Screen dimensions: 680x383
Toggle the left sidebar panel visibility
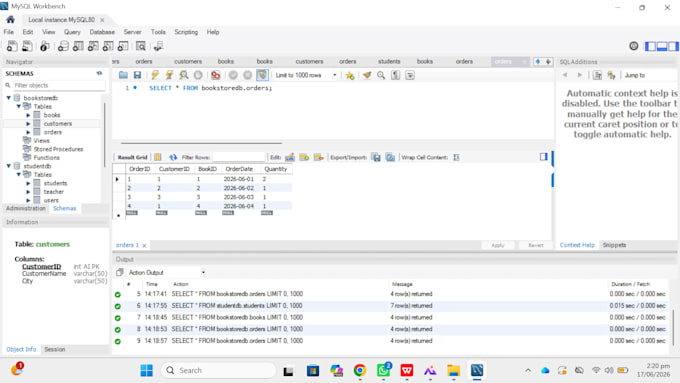pos(651,46)
